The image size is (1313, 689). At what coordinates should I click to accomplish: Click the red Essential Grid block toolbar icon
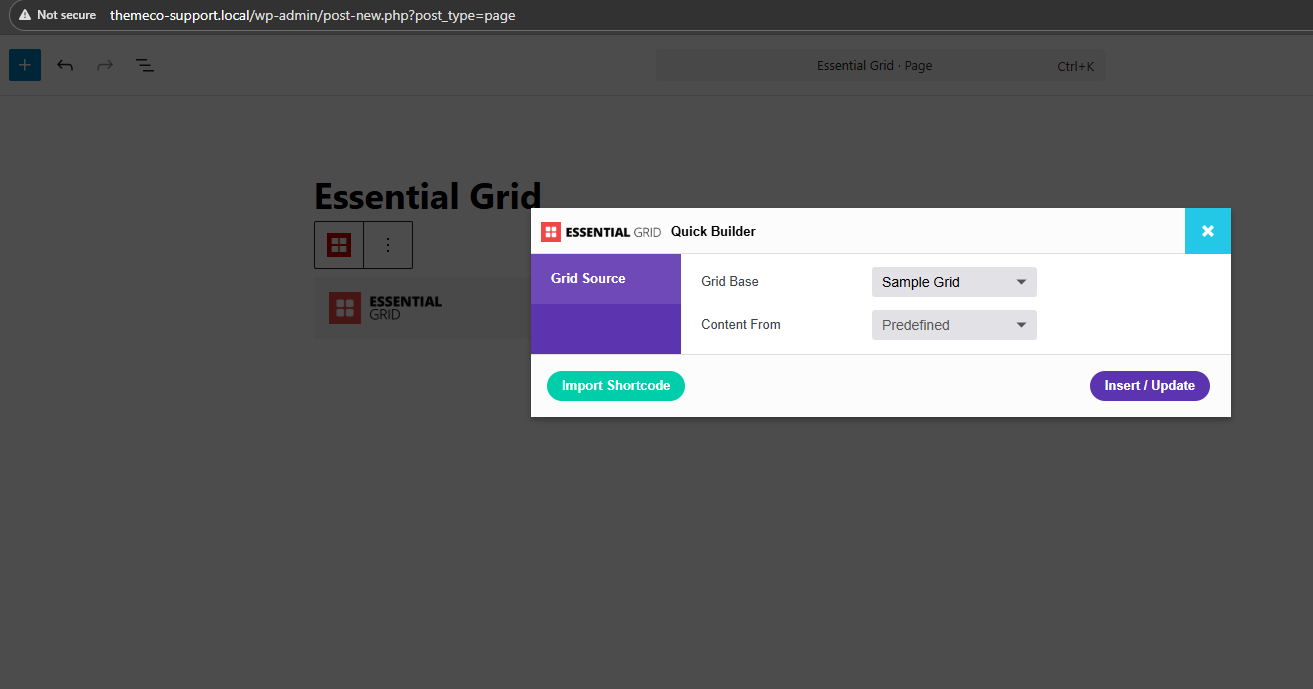339,245
